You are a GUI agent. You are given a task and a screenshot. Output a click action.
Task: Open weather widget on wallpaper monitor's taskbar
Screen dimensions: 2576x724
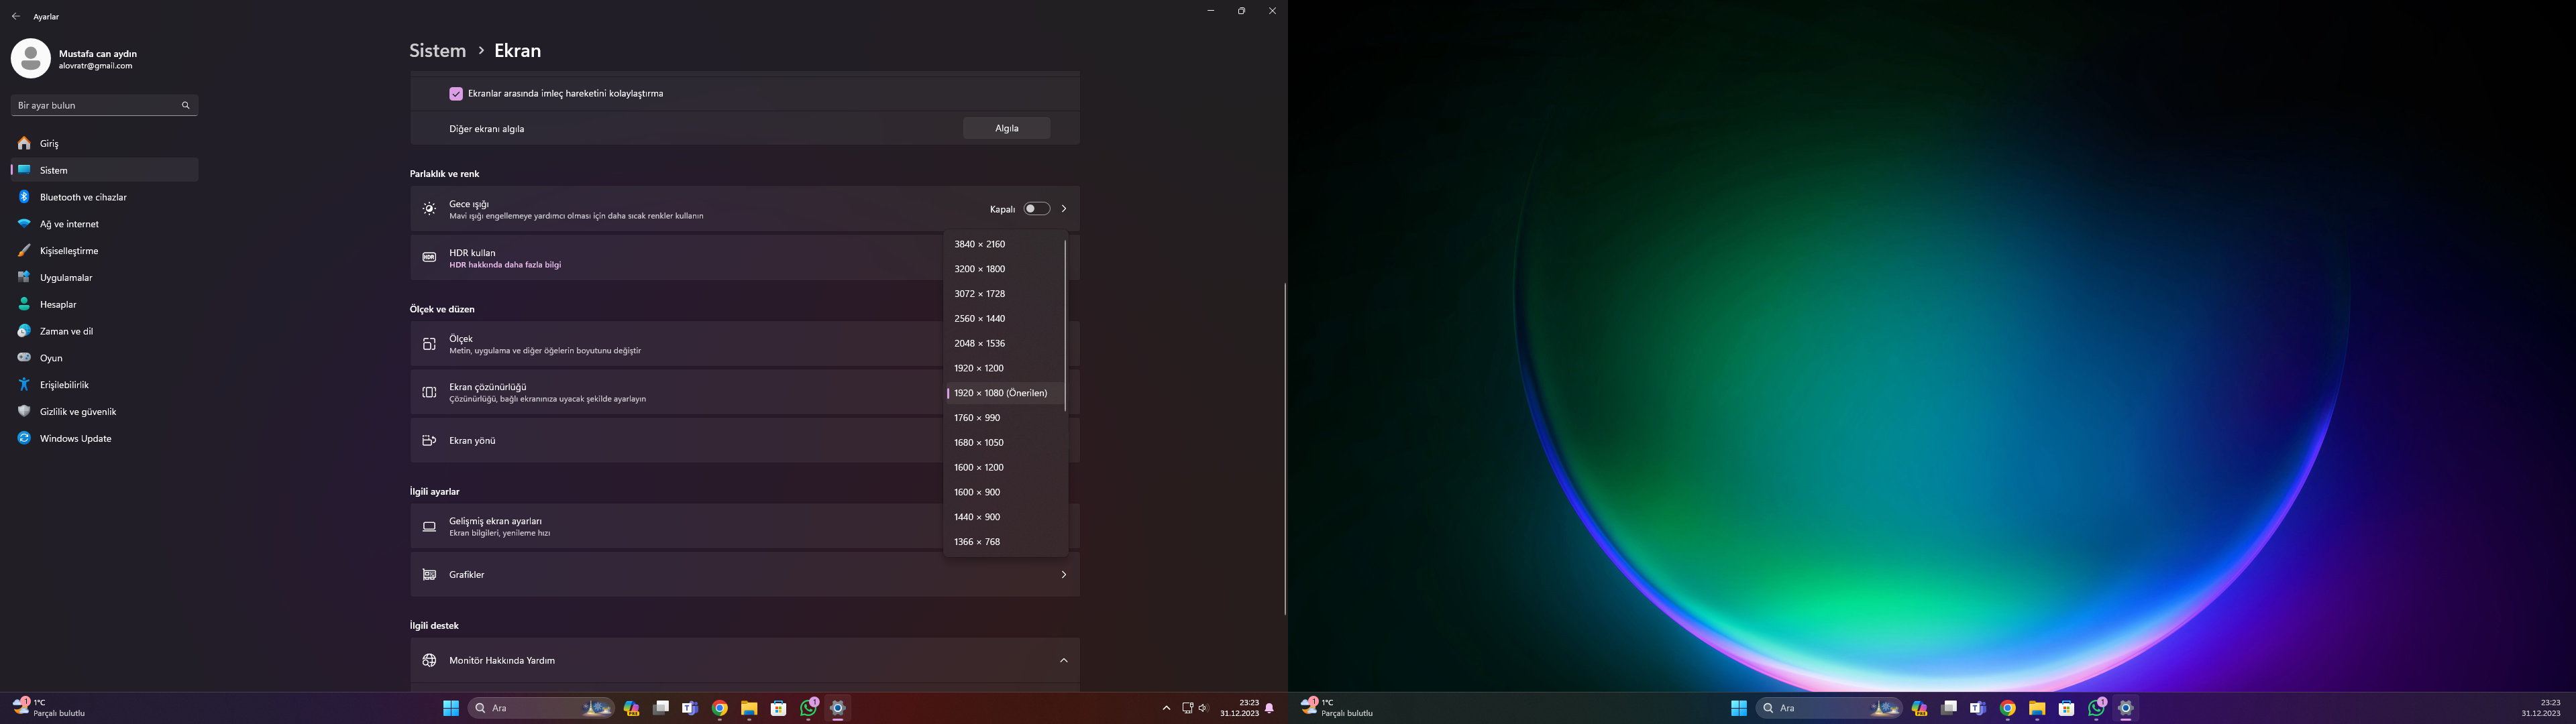click(1337, 708)
